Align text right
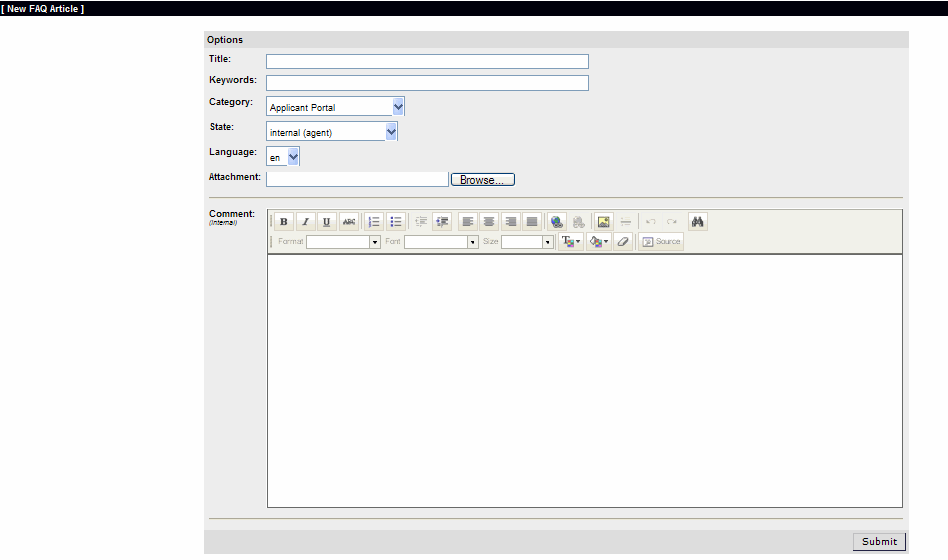 tap(511, 222)
